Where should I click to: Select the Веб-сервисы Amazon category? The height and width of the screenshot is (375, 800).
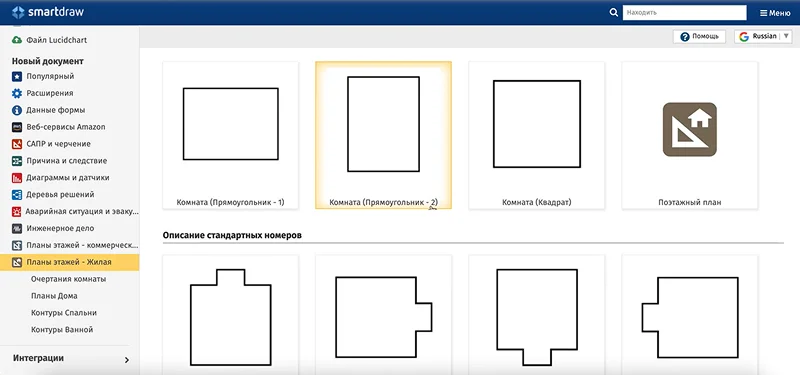pyautogui.click(x=66, y=127)
